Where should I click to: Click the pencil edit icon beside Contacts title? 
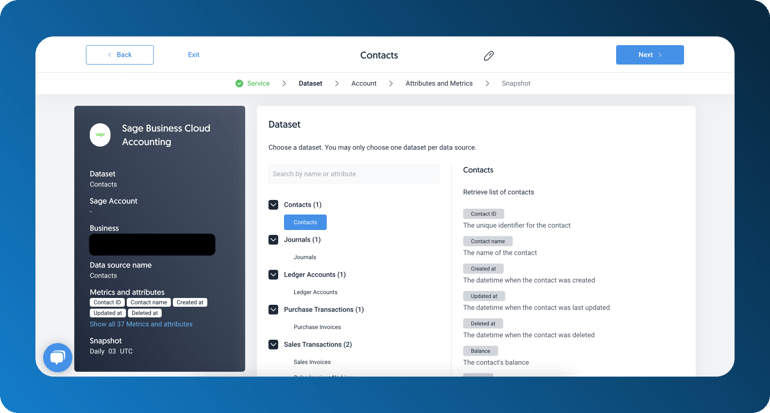488,55
